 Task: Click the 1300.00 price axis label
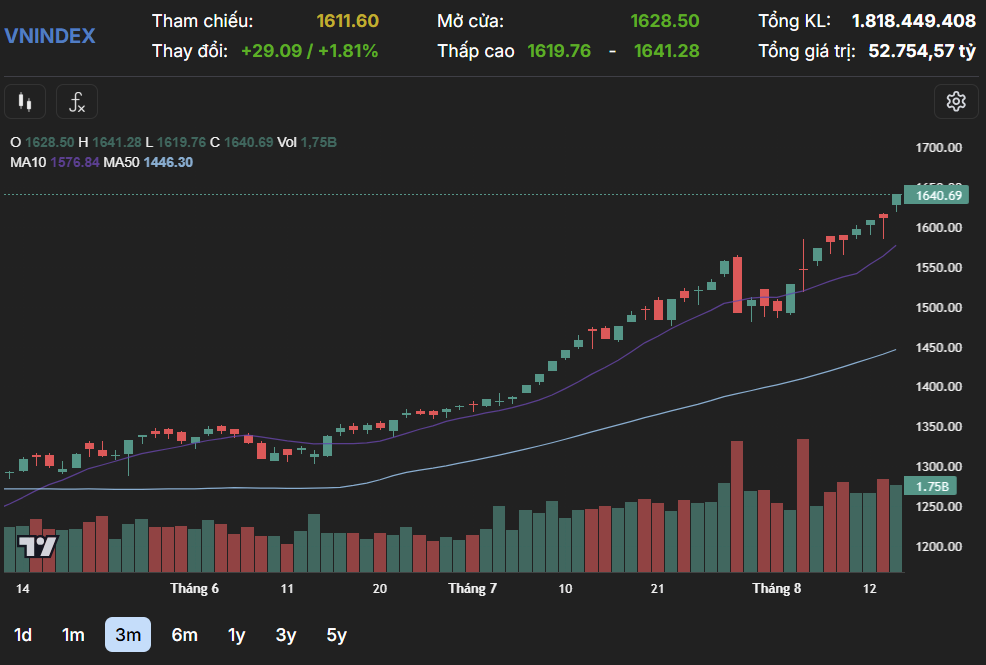939,466
